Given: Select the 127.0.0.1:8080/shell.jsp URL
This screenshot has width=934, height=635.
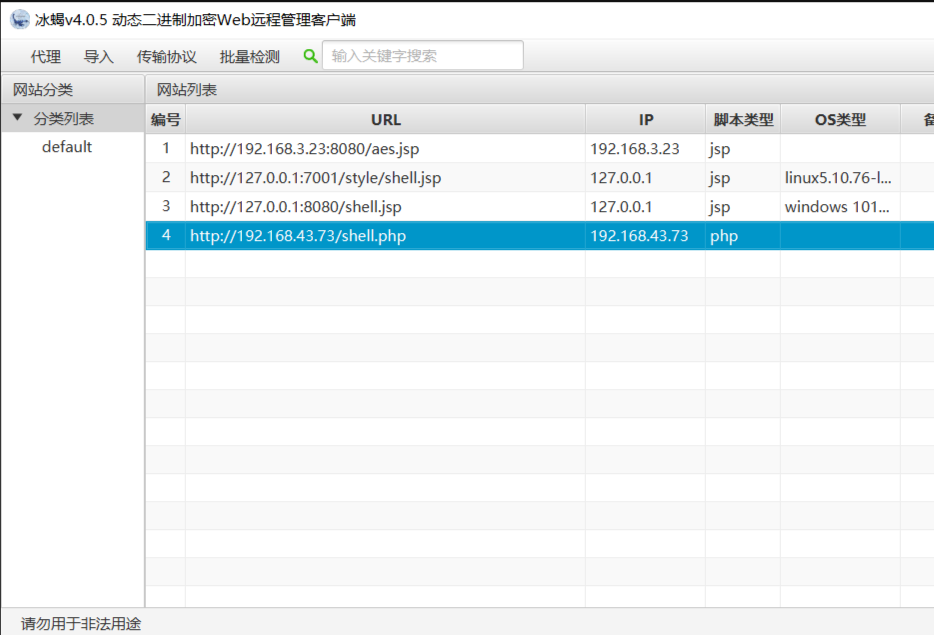Looking at the screenshot, I should pyautogui.click(x=295, y=207).
